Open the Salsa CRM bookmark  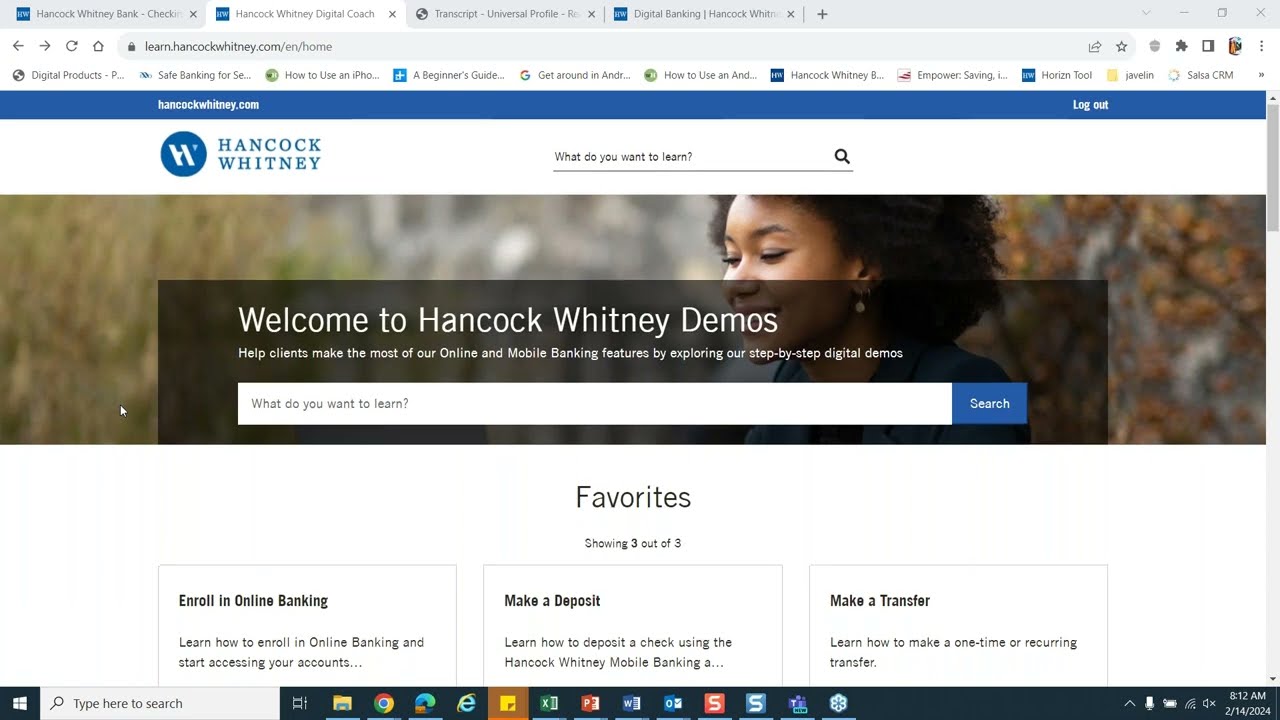tap(1201, 75)
